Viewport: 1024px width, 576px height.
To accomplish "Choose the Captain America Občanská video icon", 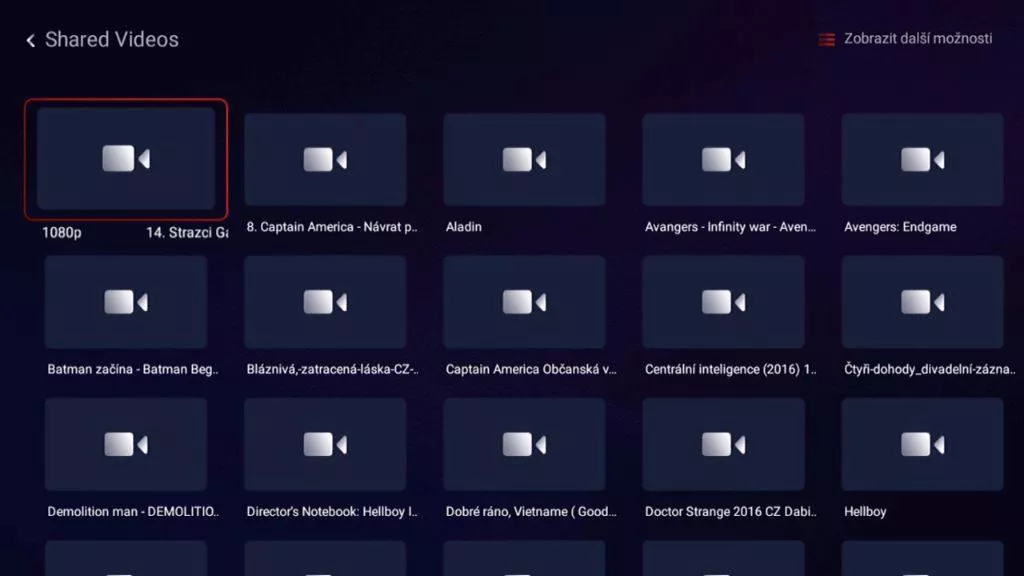I will point(524,302).
